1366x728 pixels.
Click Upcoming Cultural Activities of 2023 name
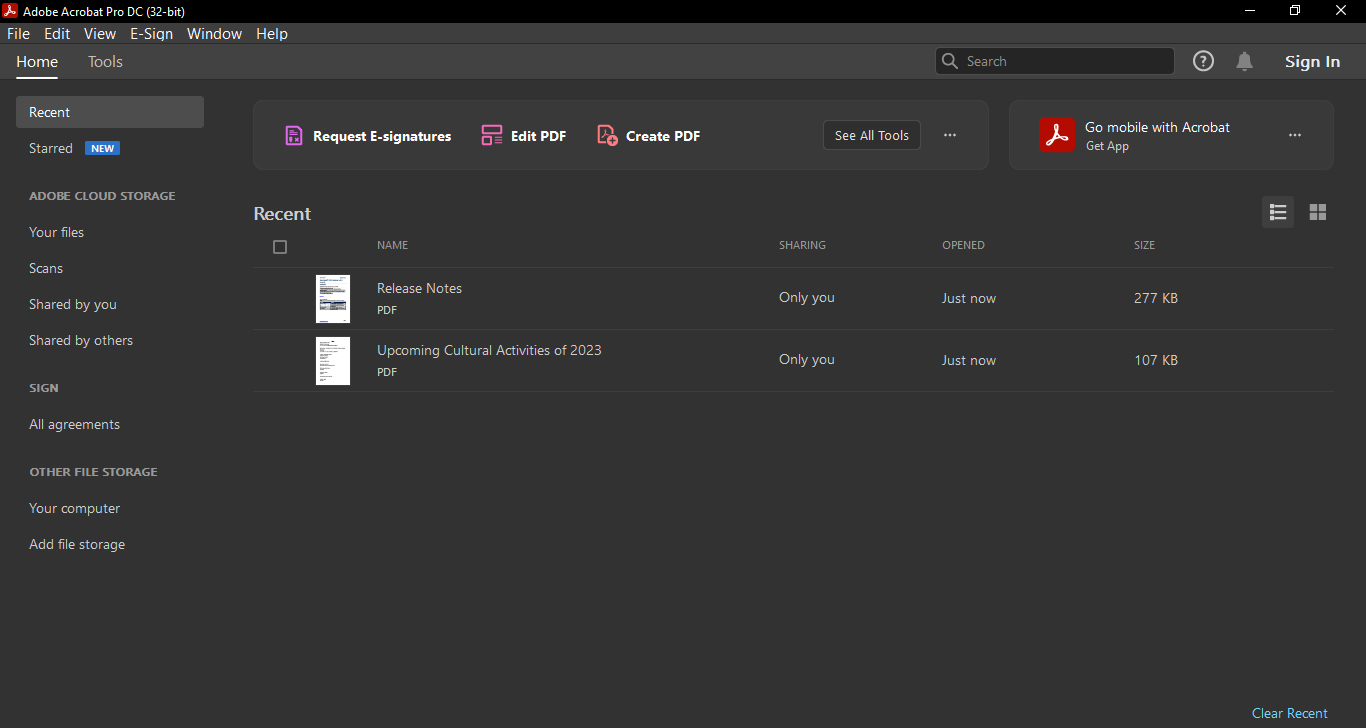[x=489, y=350]
